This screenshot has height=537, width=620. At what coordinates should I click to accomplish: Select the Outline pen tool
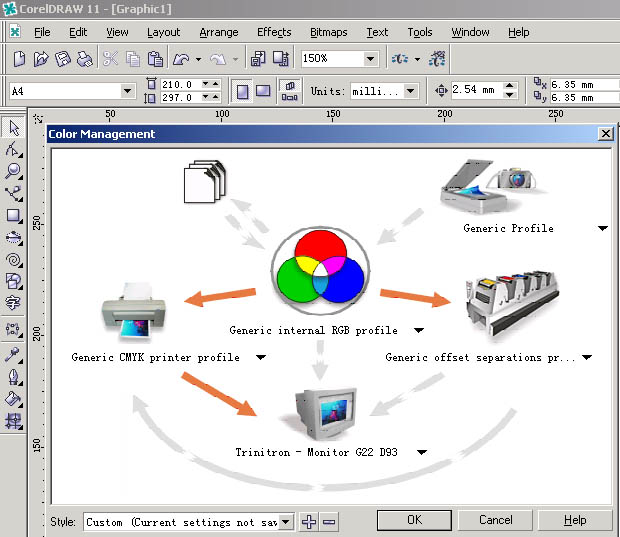pos(14,377)
